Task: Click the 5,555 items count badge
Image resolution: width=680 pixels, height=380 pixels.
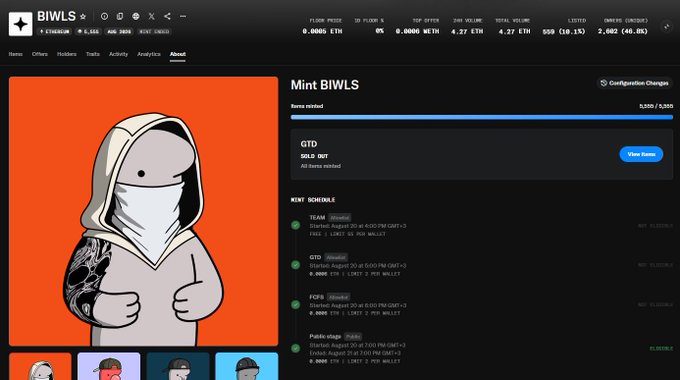Action: click(x=88, y=32)
